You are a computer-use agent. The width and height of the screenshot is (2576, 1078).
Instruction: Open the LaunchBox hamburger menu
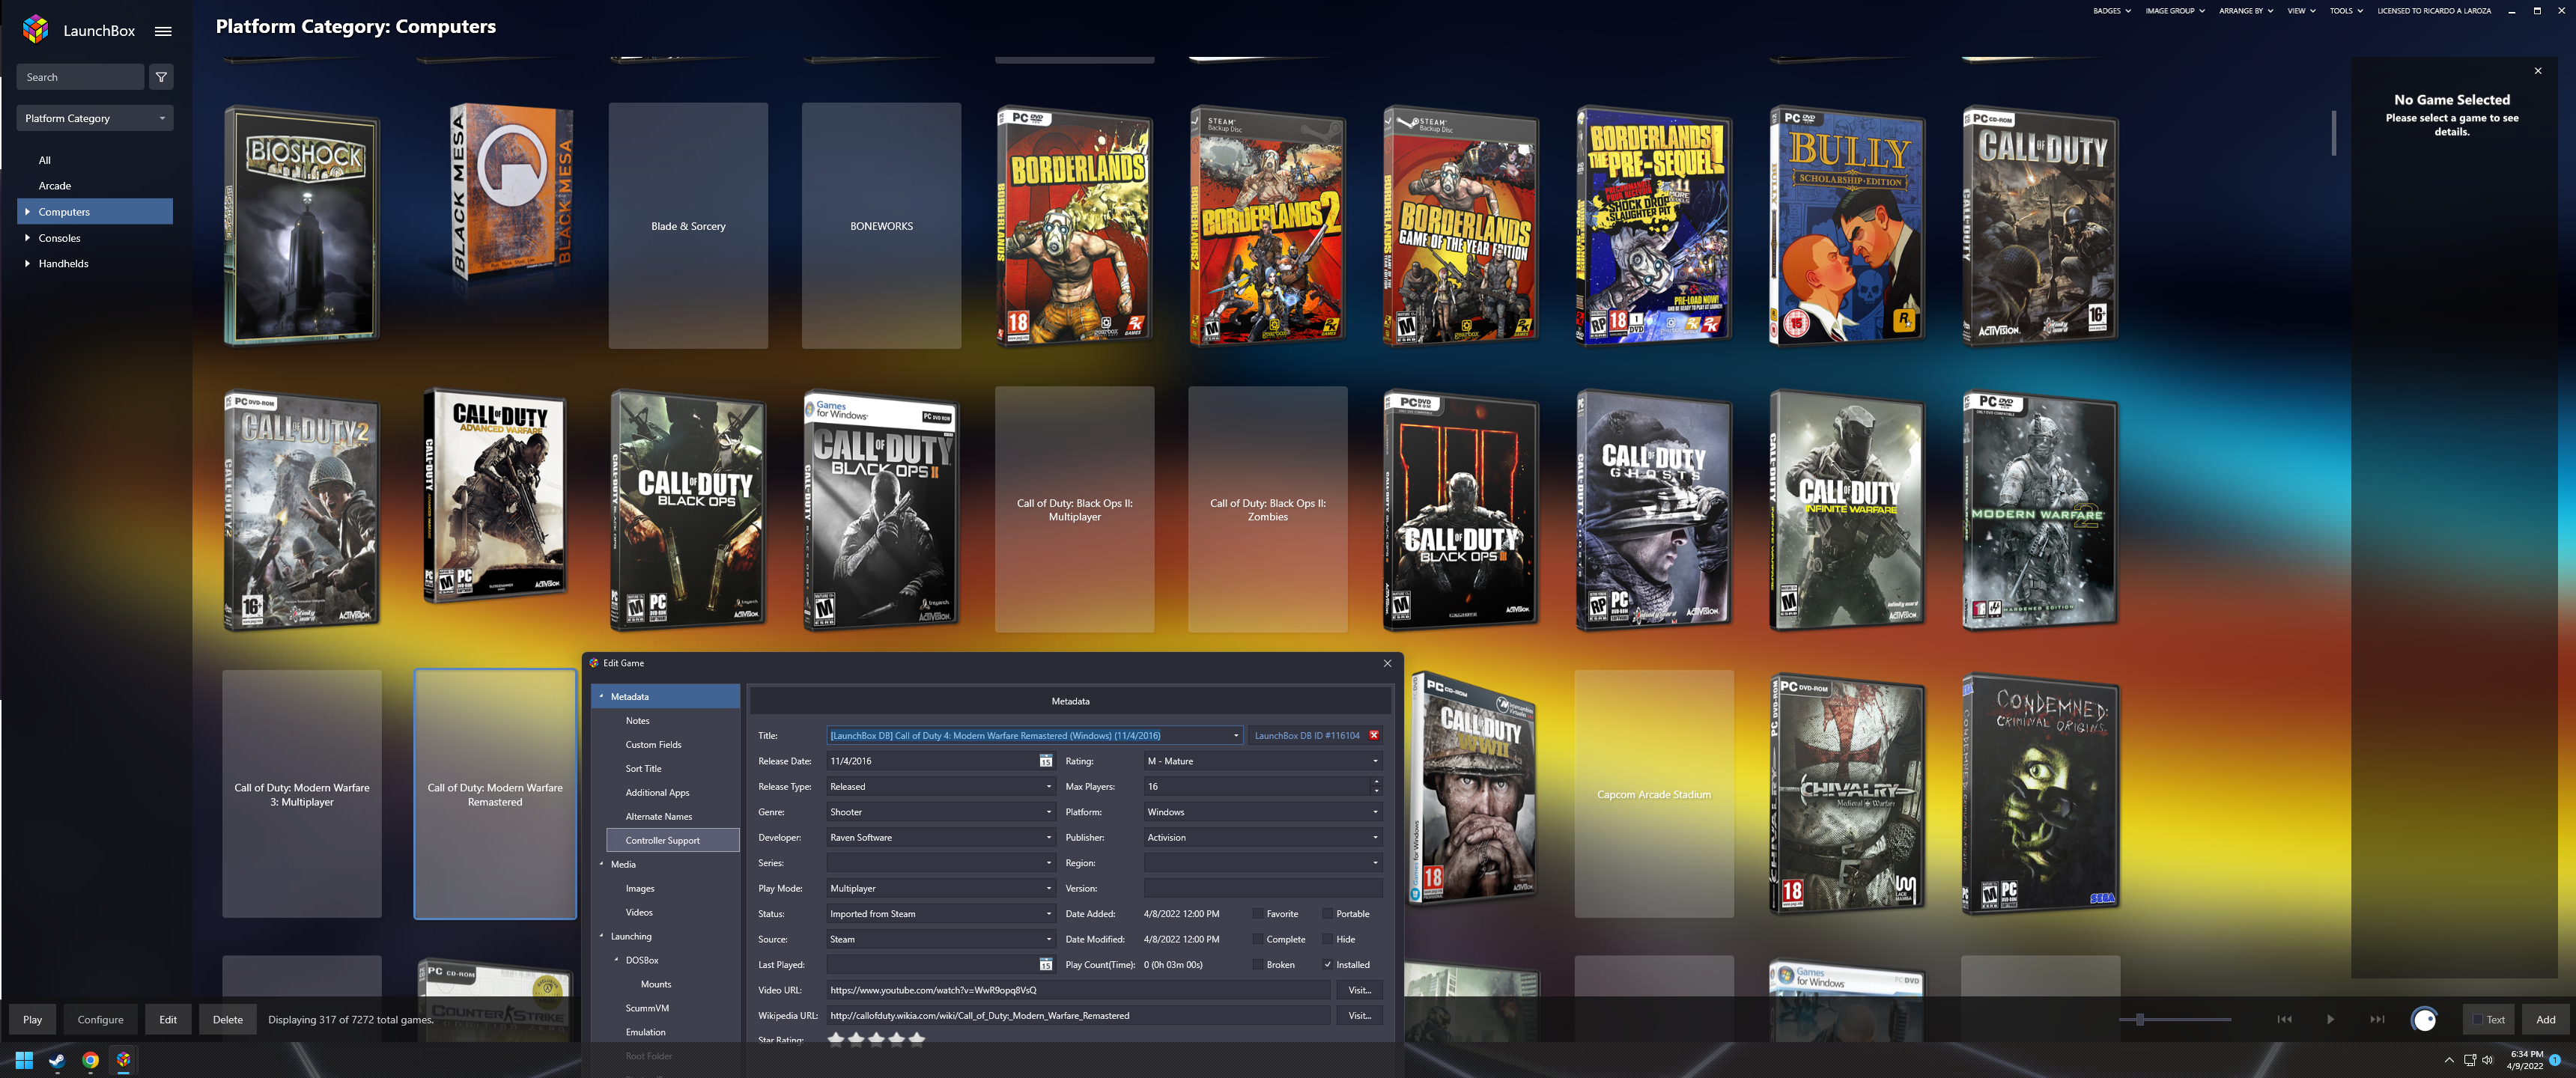[x=163, y=31]
